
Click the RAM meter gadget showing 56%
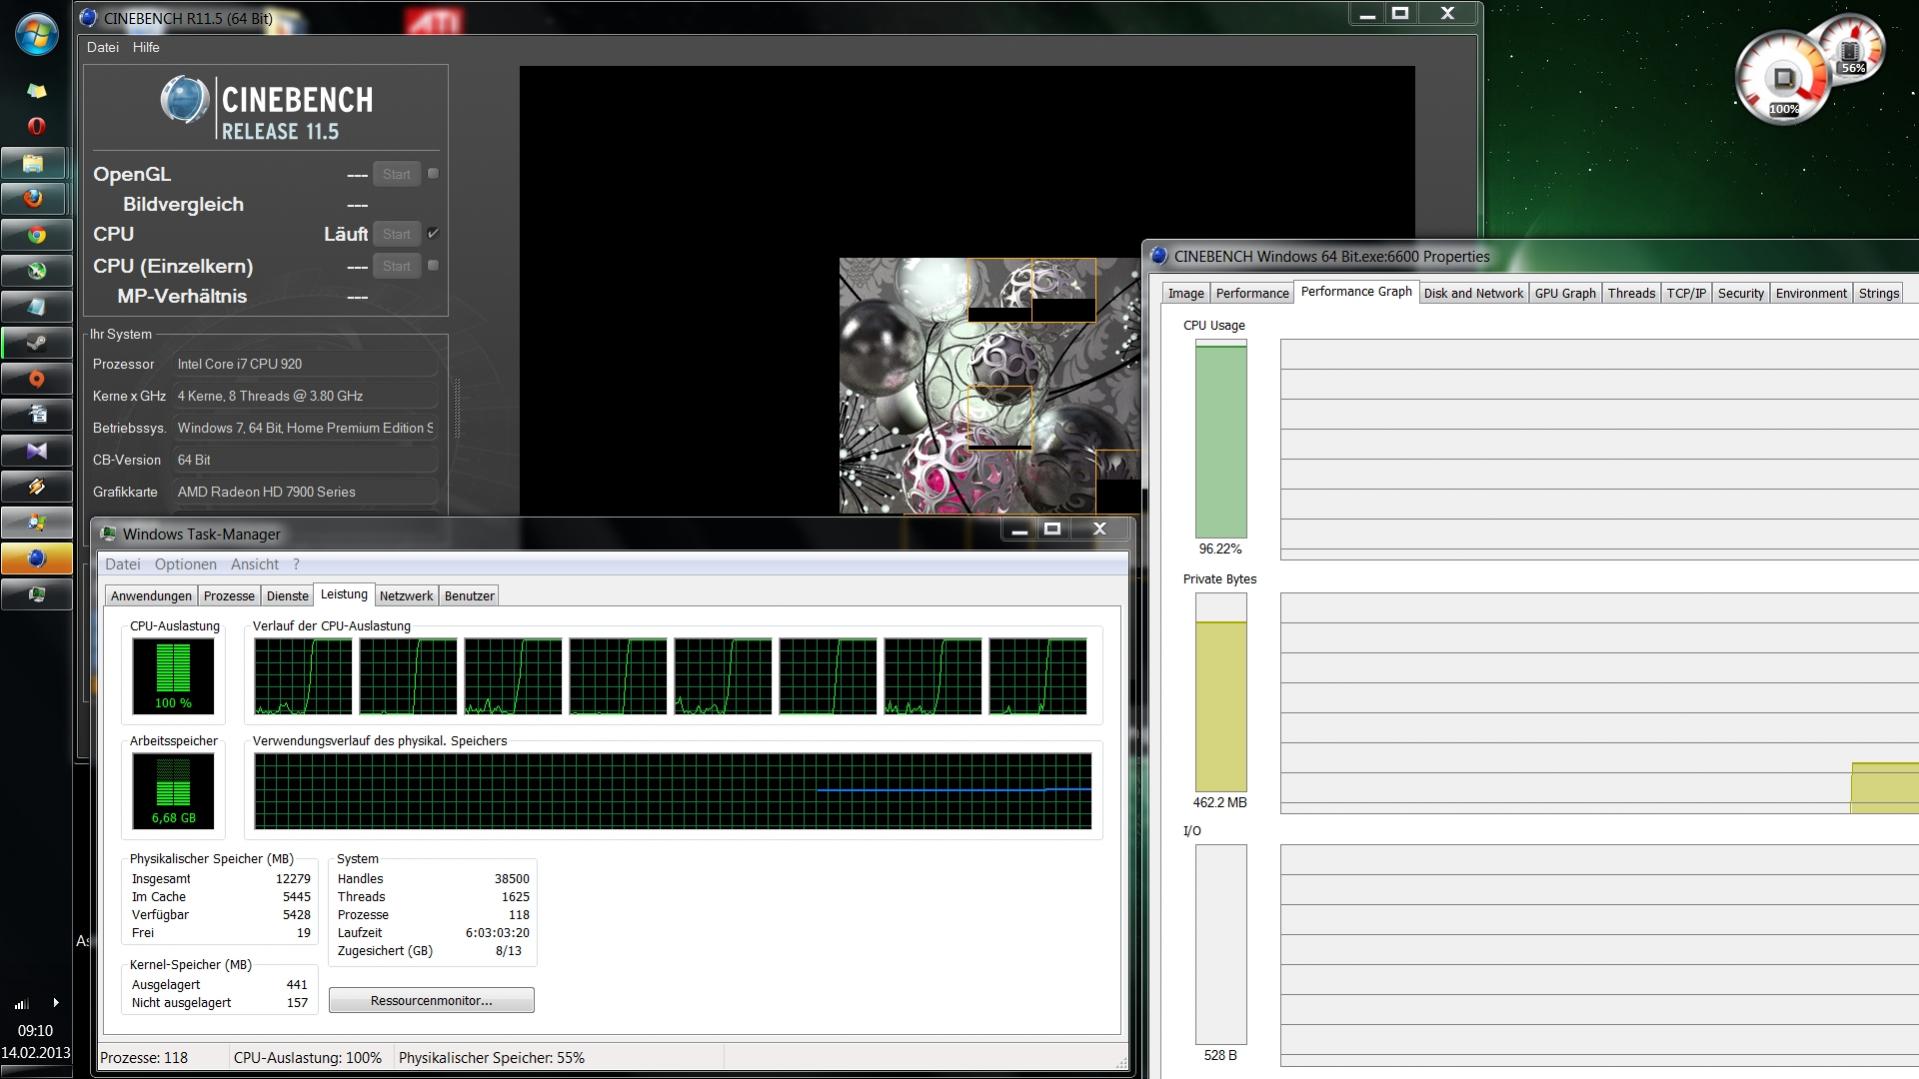coord(1851,49)
